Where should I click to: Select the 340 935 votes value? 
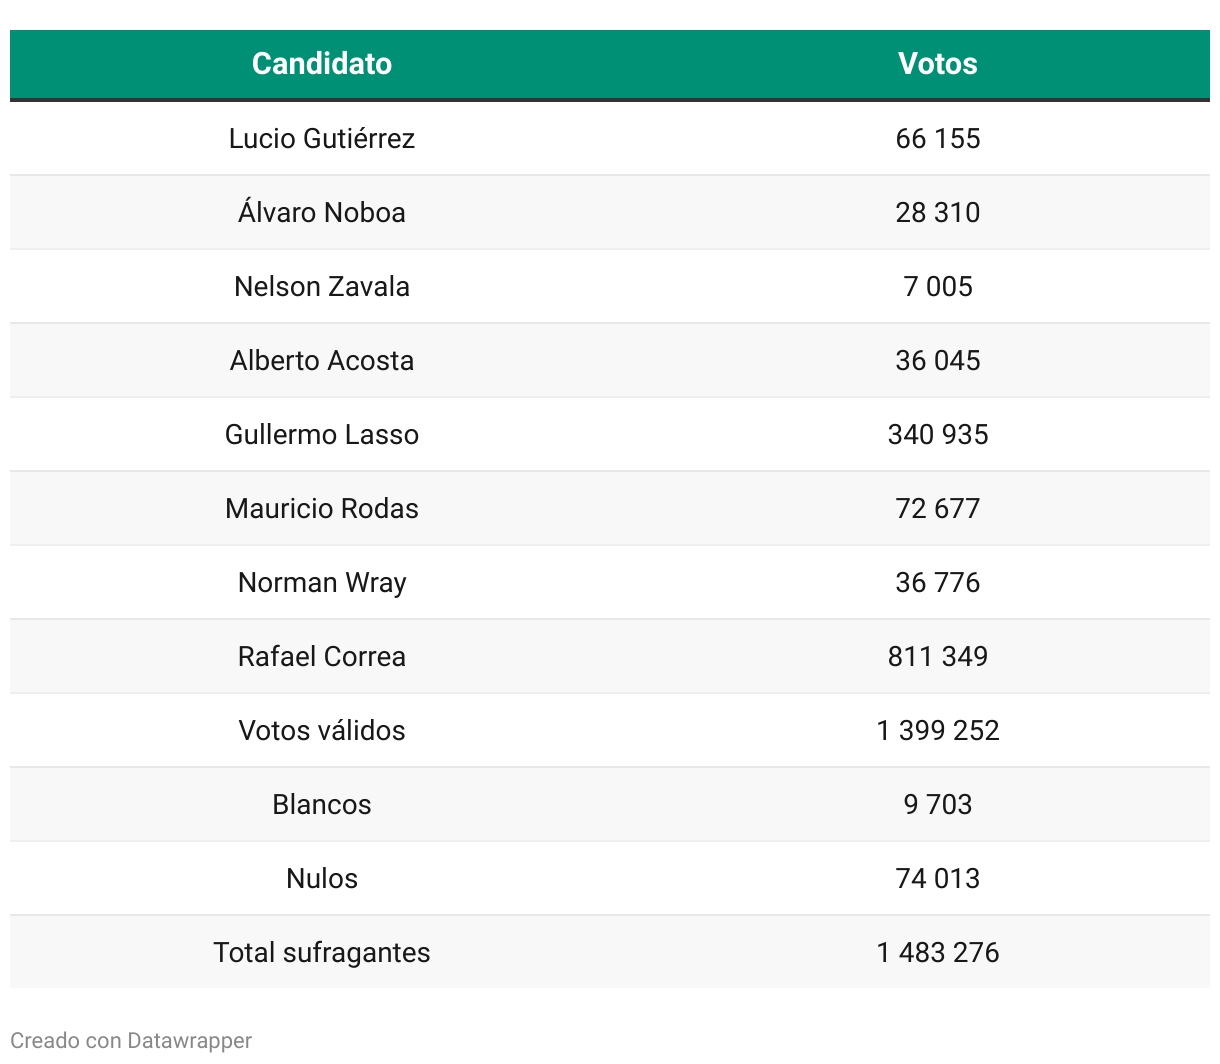click(937, 434)
